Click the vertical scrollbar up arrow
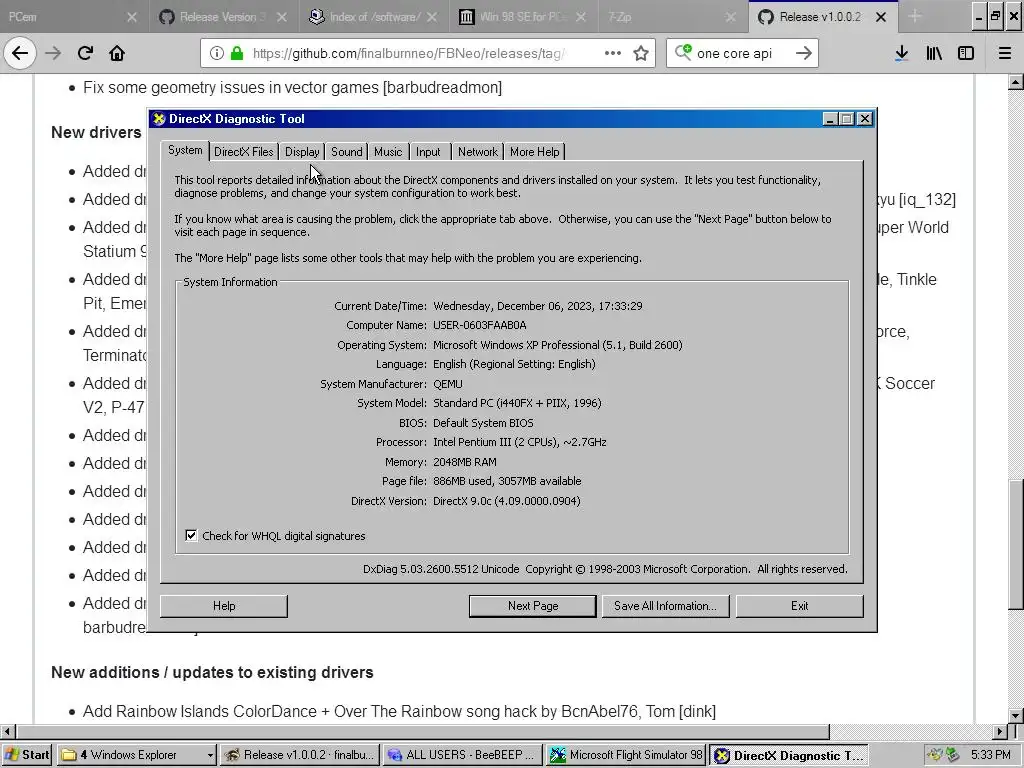Viewport: 1024px width, 768px height. (x=1016, y=82)
